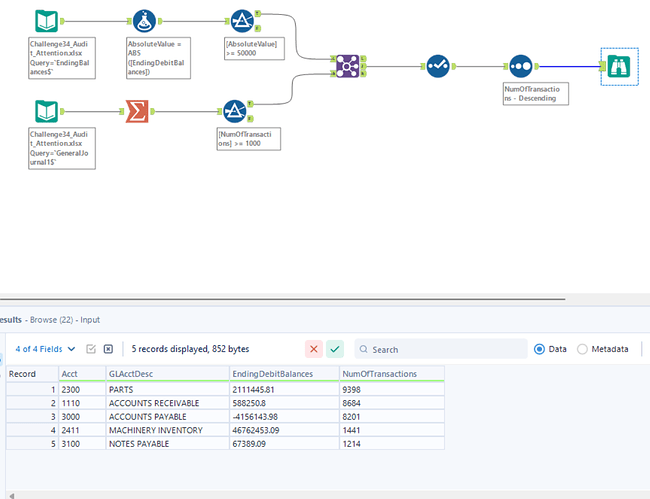Click the red X cancel button
The height and width of the screenshot is (499, 650).
314,349
